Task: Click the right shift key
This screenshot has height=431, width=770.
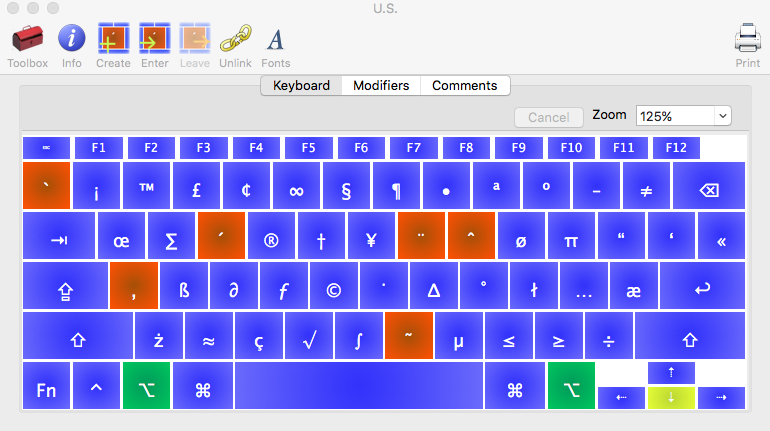Action: (x=690, y=336)
